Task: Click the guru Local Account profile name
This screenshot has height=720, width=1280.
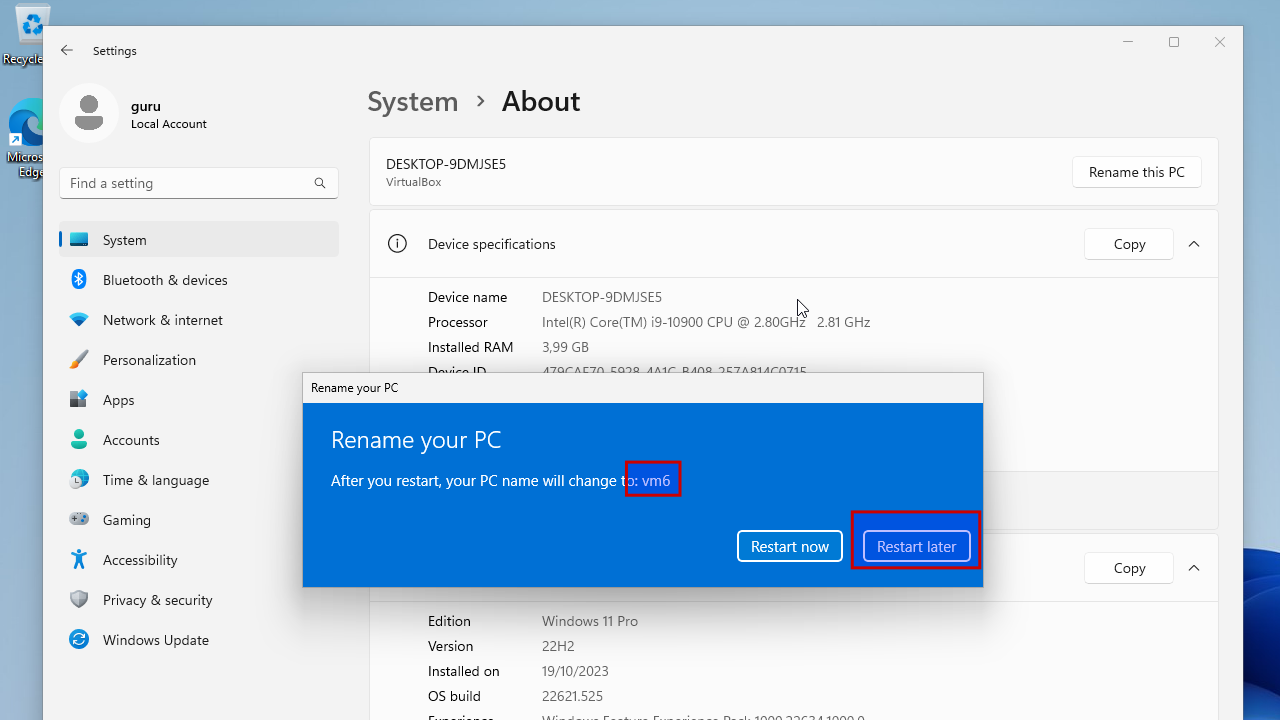Action: pos(169,114)
